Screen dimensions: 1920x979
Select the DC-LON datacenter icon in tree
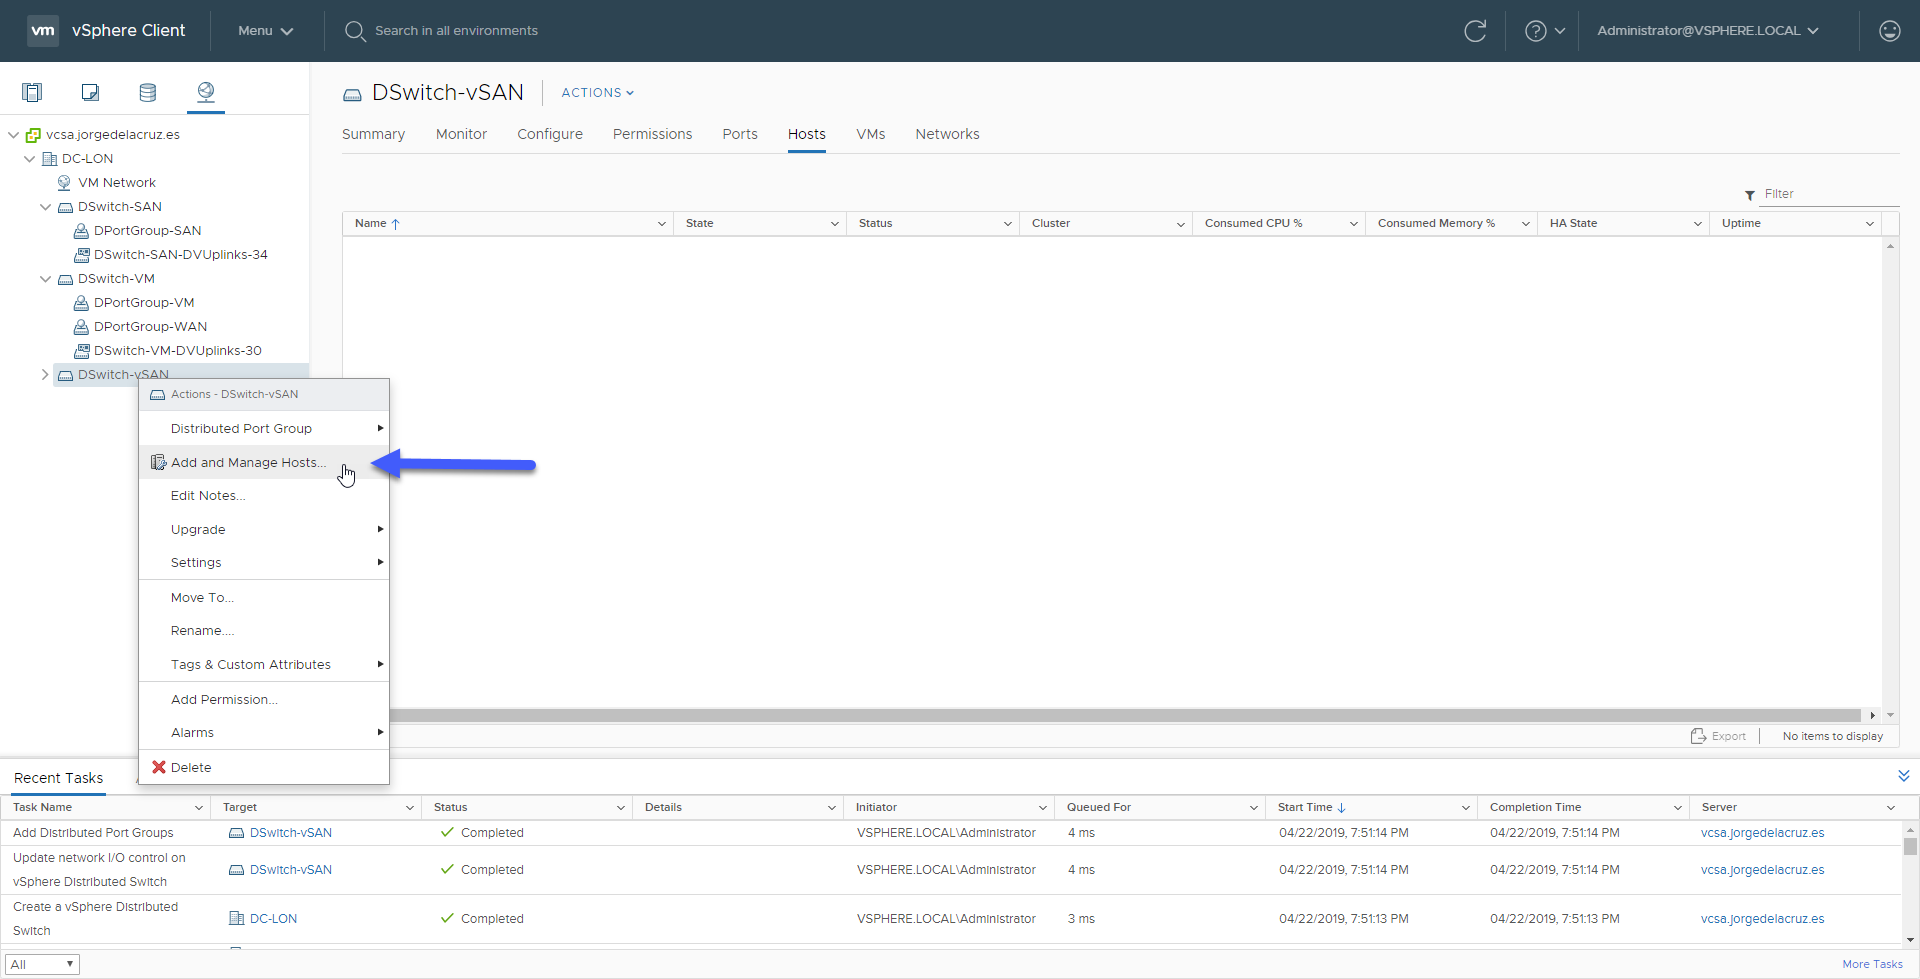click(x=49, y=159)
